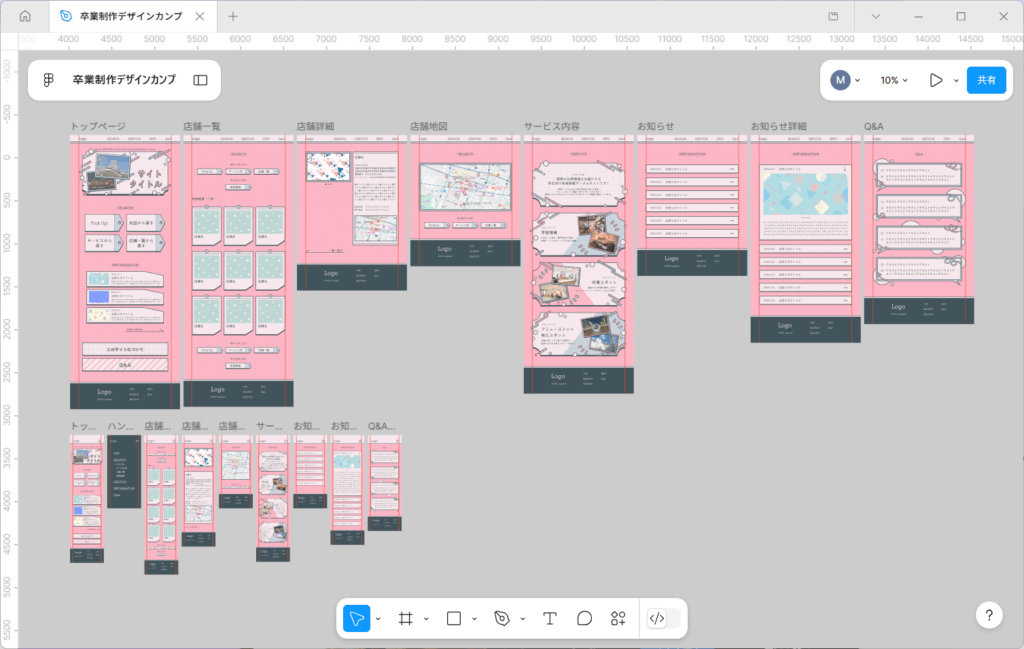Select the Frame tool

[406, 618]
